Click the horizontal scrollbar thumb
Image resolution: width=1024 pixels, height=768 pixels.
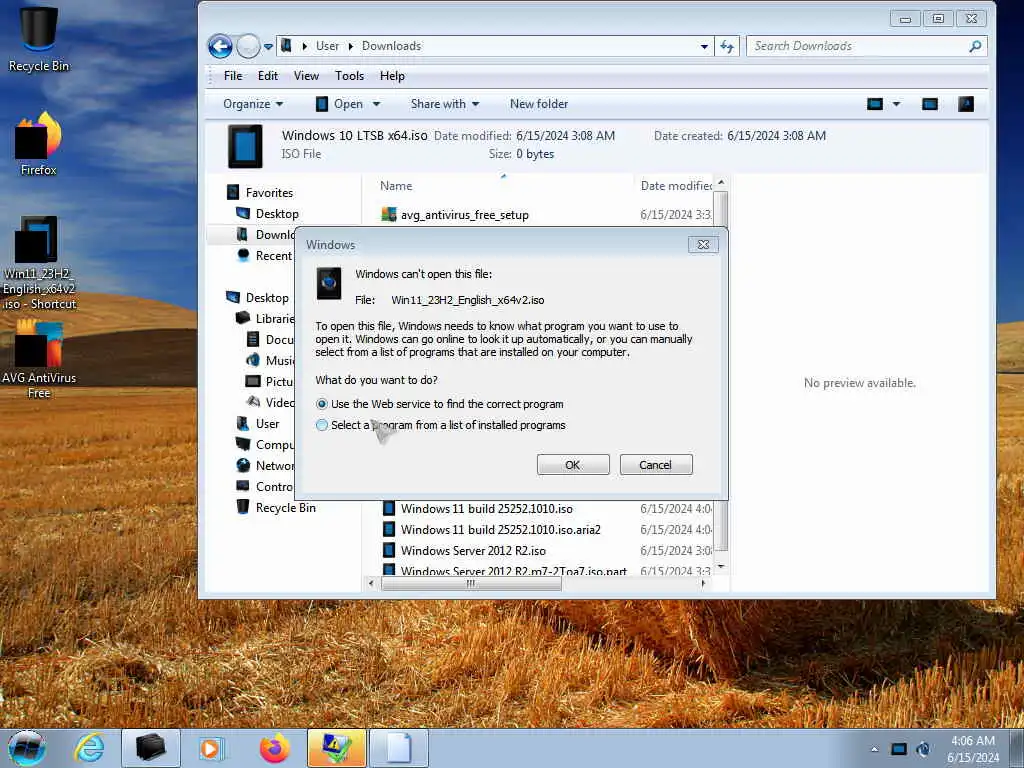point(471,584)
